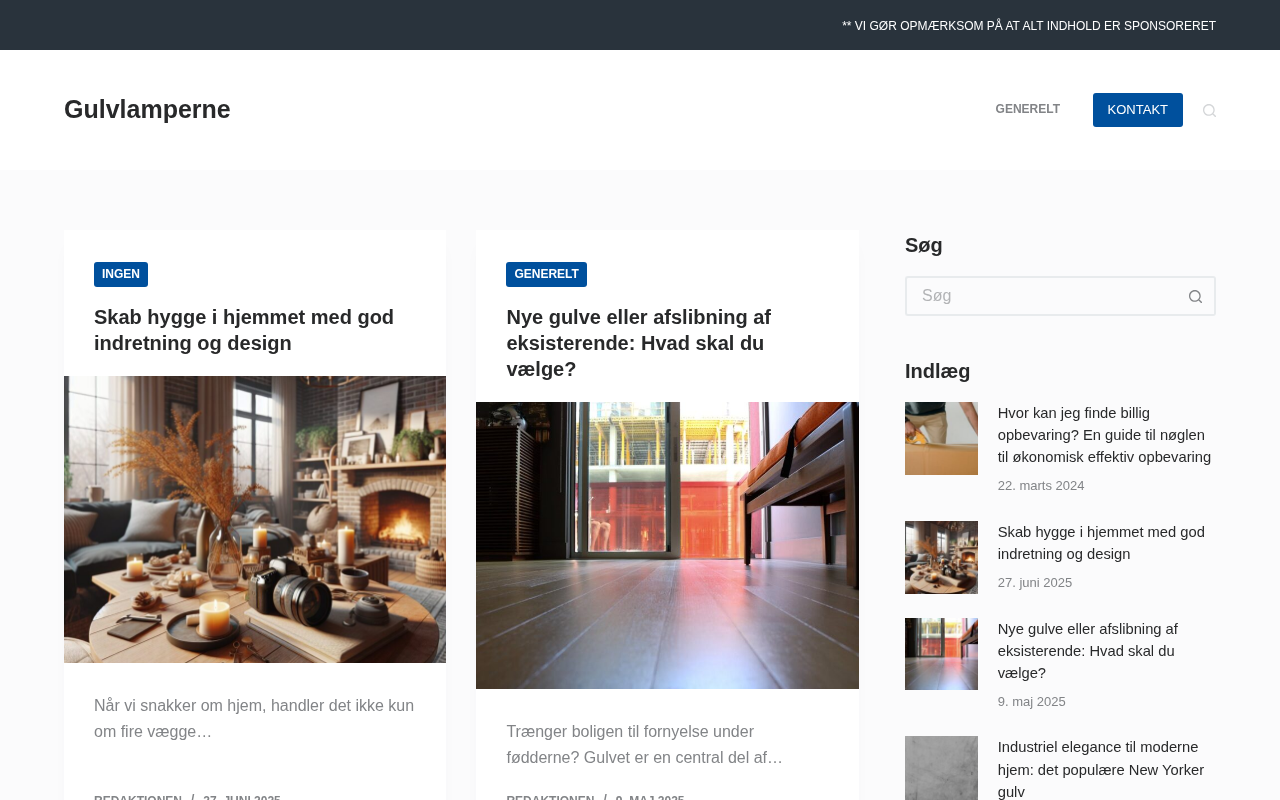Submit search with sidebar magnifier button
The image size is (1280, 800).
tap(1195, 296)
